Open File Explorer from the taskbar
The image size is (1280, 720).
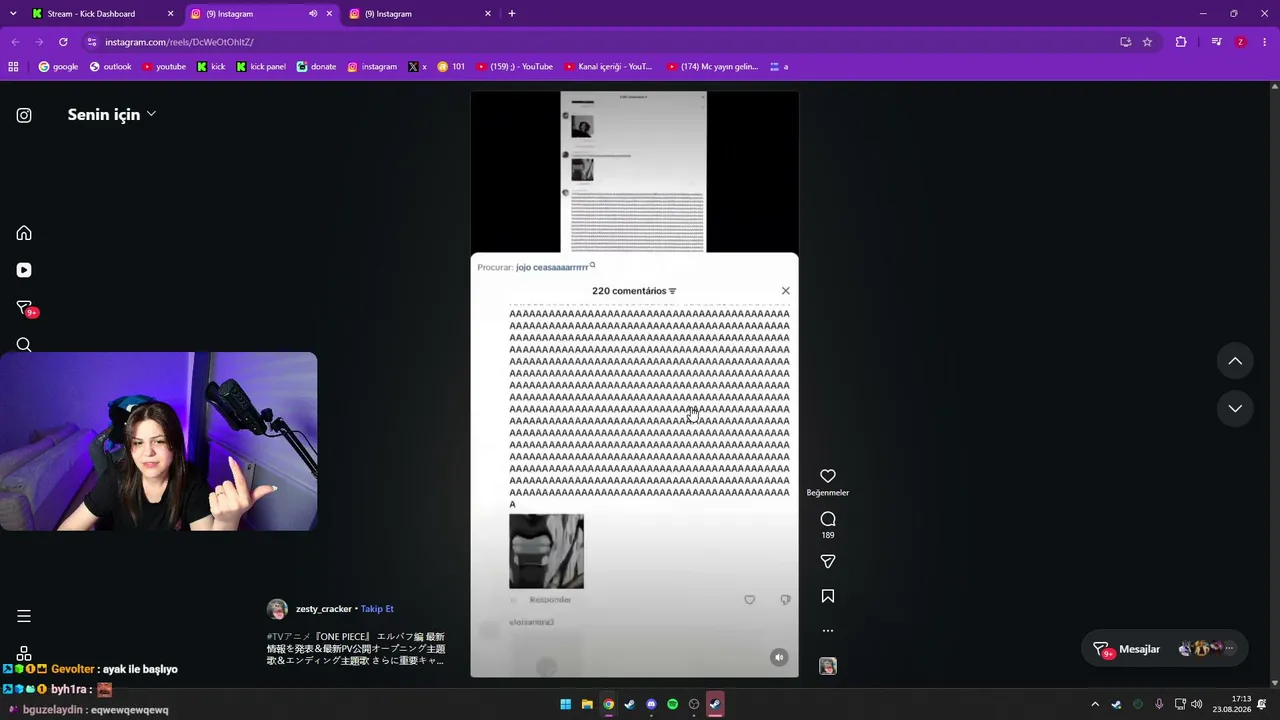tap(587, 704)
